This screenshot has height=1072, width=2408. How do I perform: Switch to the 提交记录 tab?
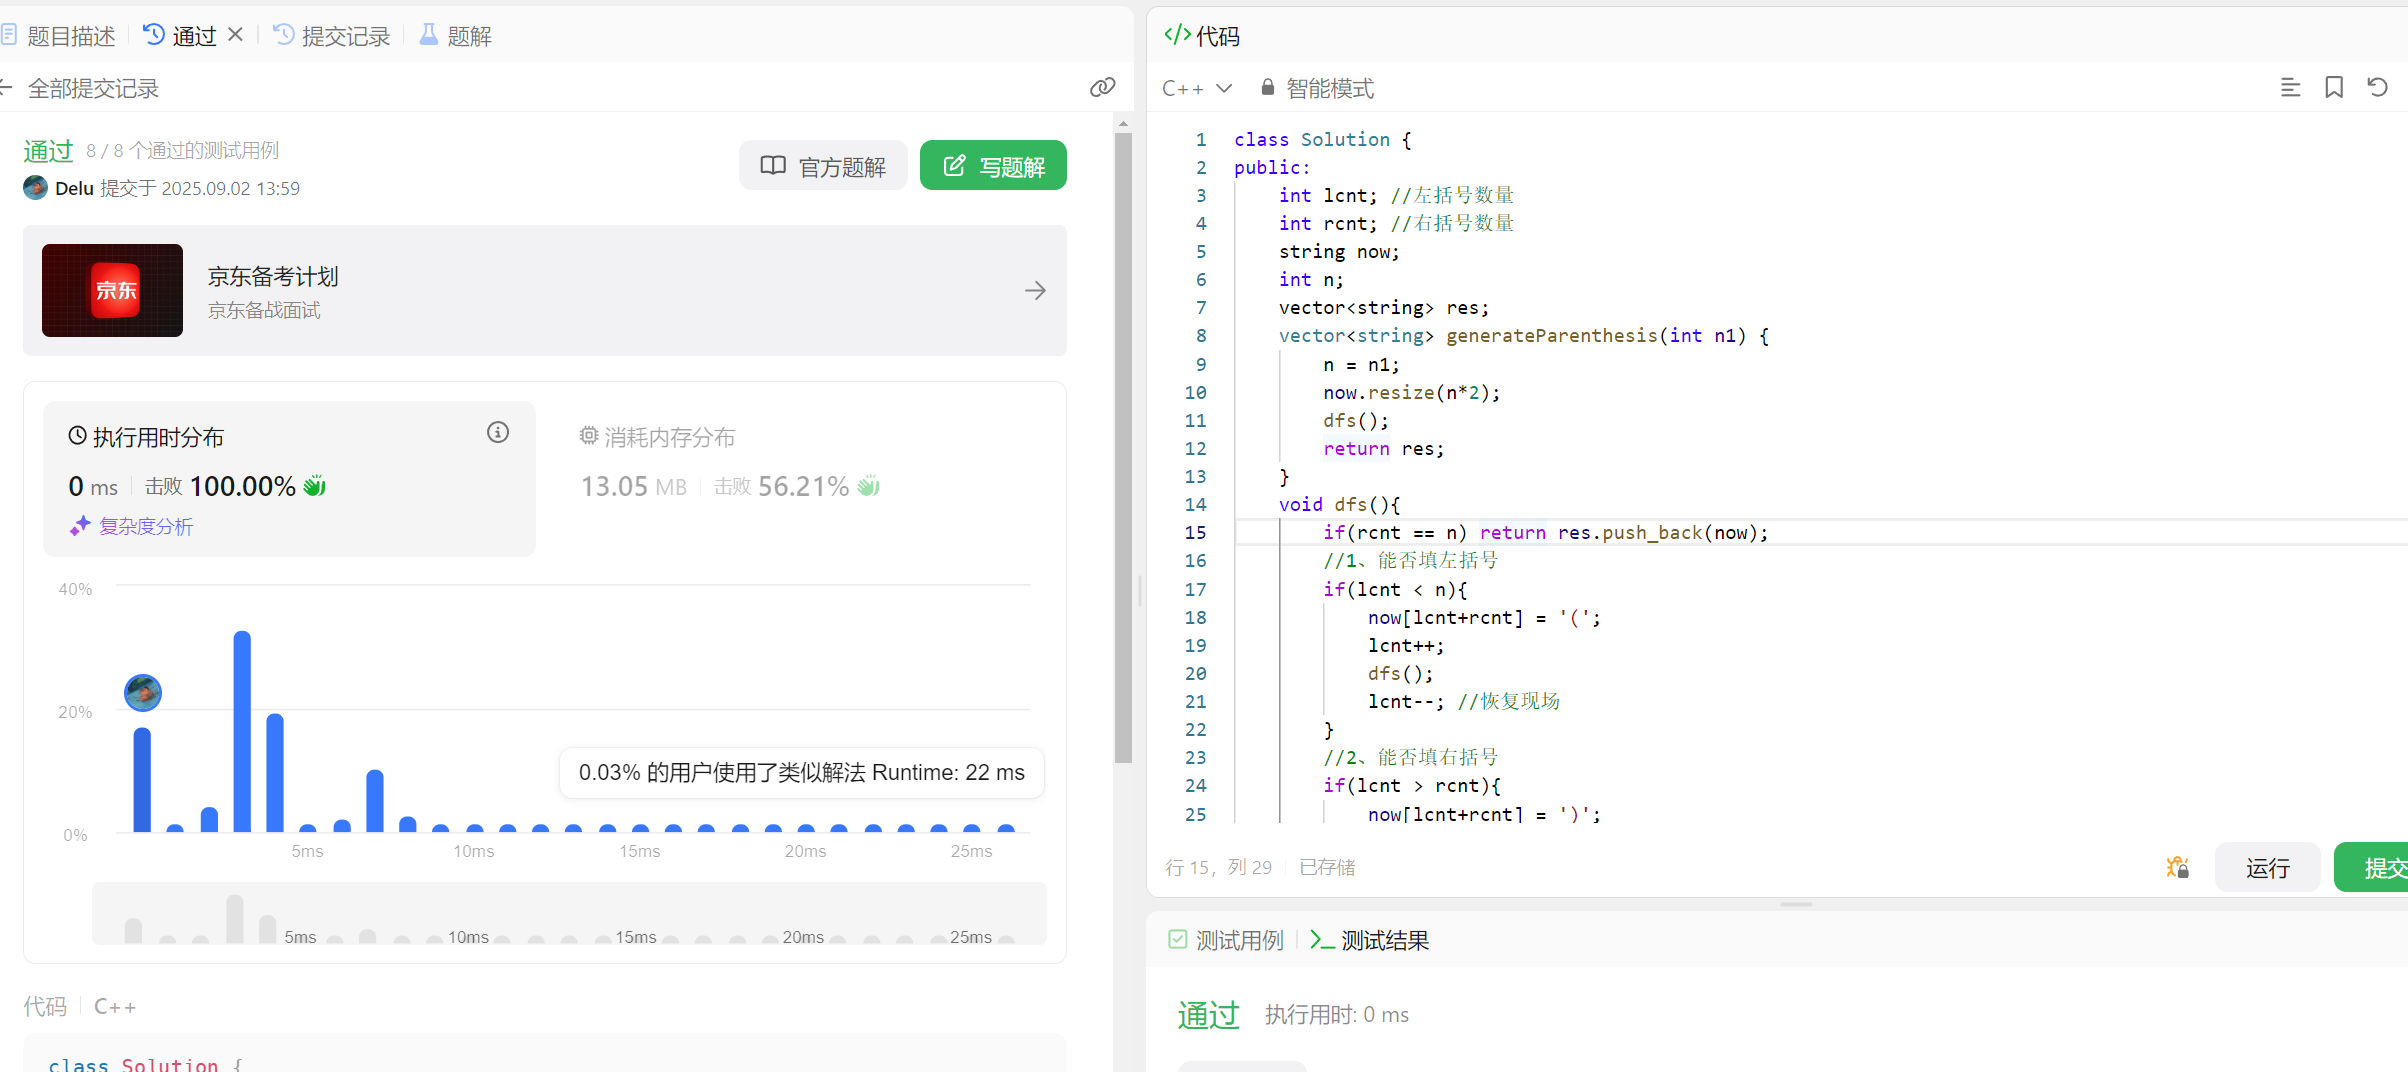[332, 36]
